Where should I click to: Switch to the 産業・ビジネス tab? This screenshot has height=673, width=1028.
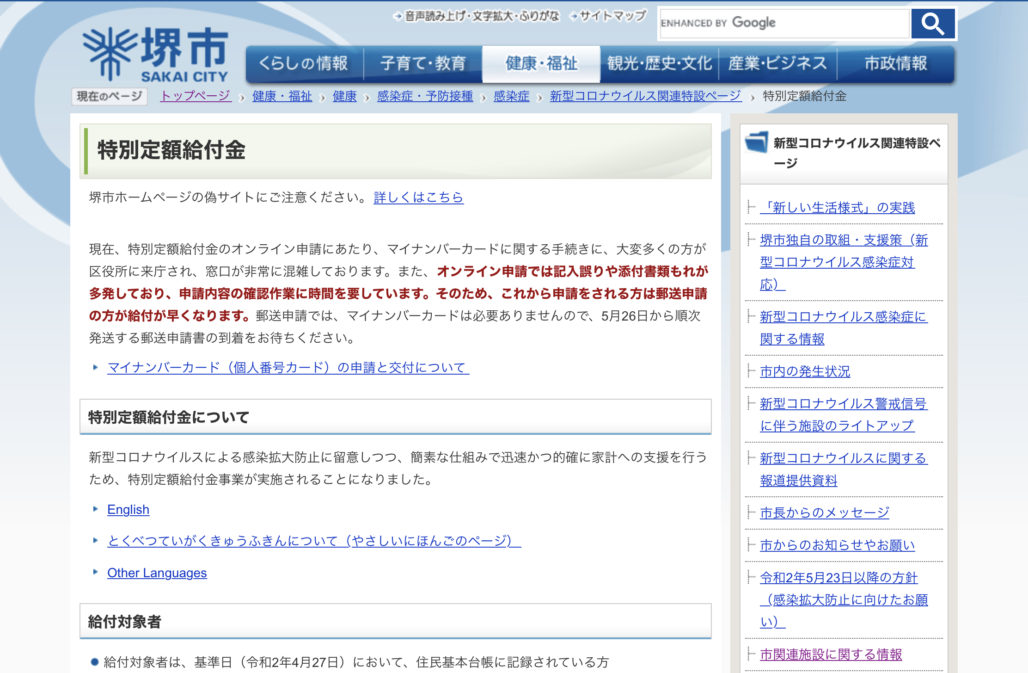(x=777, y=64)
